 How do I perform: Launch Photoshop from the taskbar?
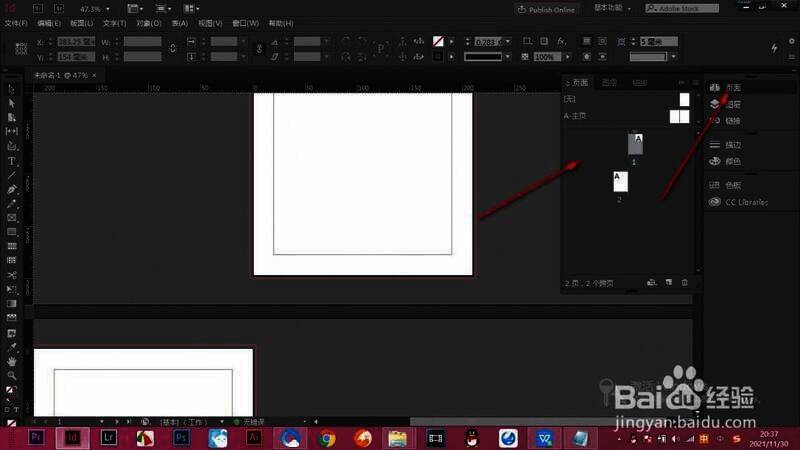182,438
